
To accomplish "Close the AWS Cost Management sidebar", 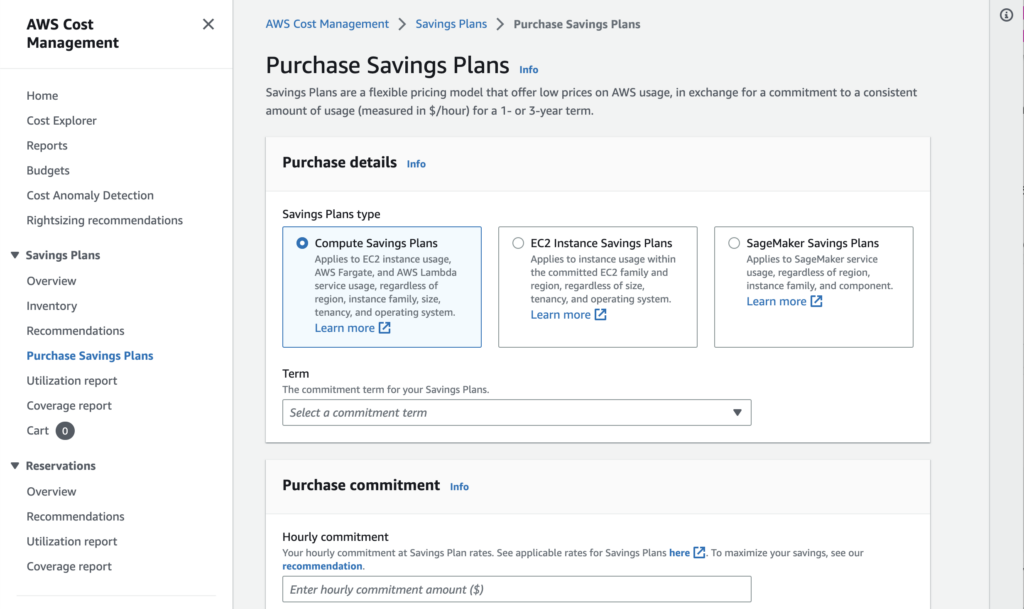I will 208,24.
